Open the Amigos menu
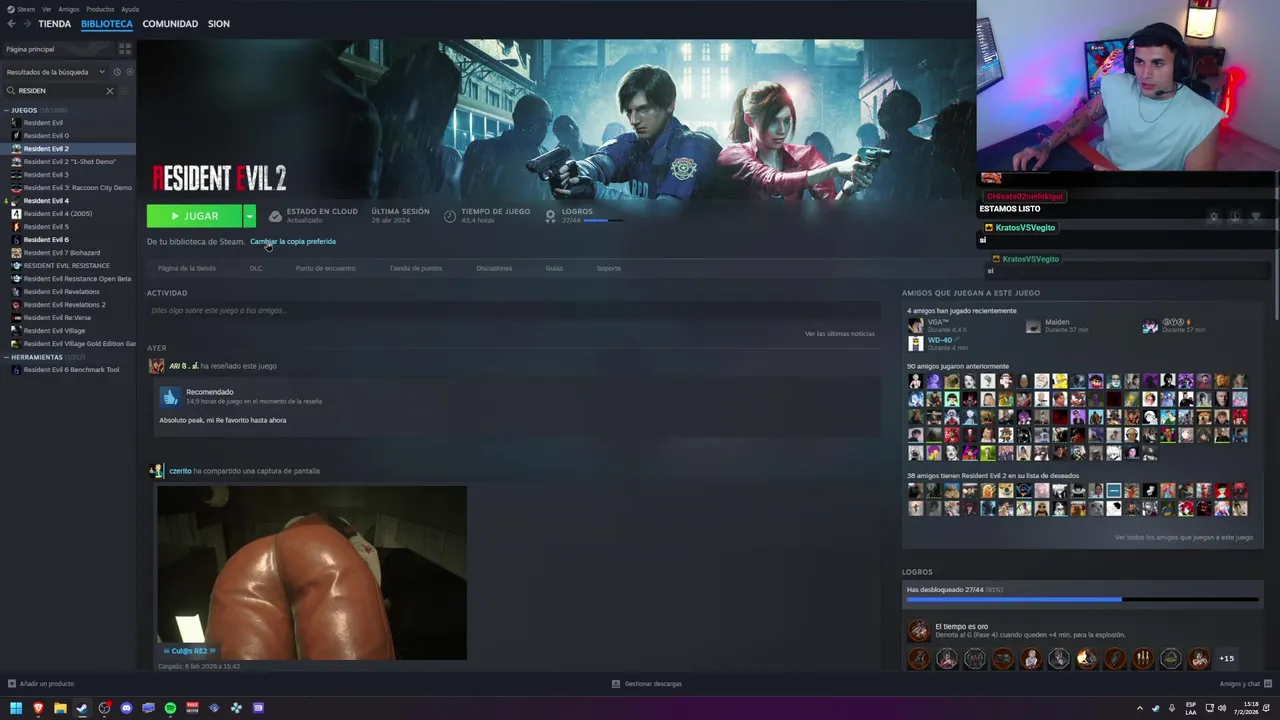The image size is (1280, 720). click(69, 9)
